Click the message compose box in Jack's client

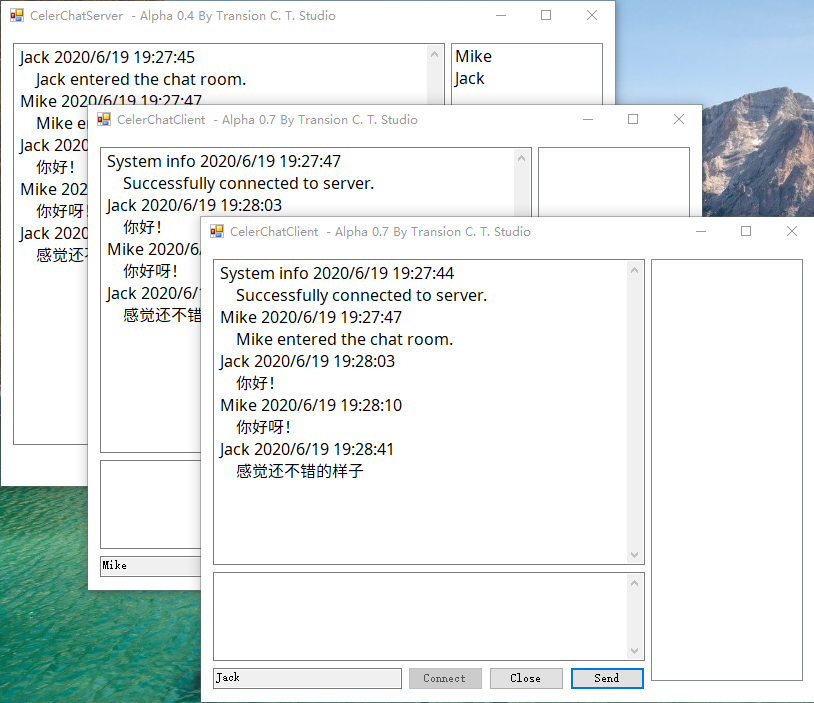420,616
